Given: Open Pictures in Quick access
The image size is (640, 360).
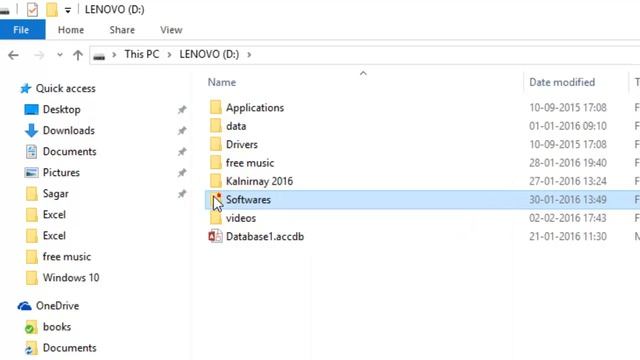Looking at the screenshot, I should (x=61, y=173).
